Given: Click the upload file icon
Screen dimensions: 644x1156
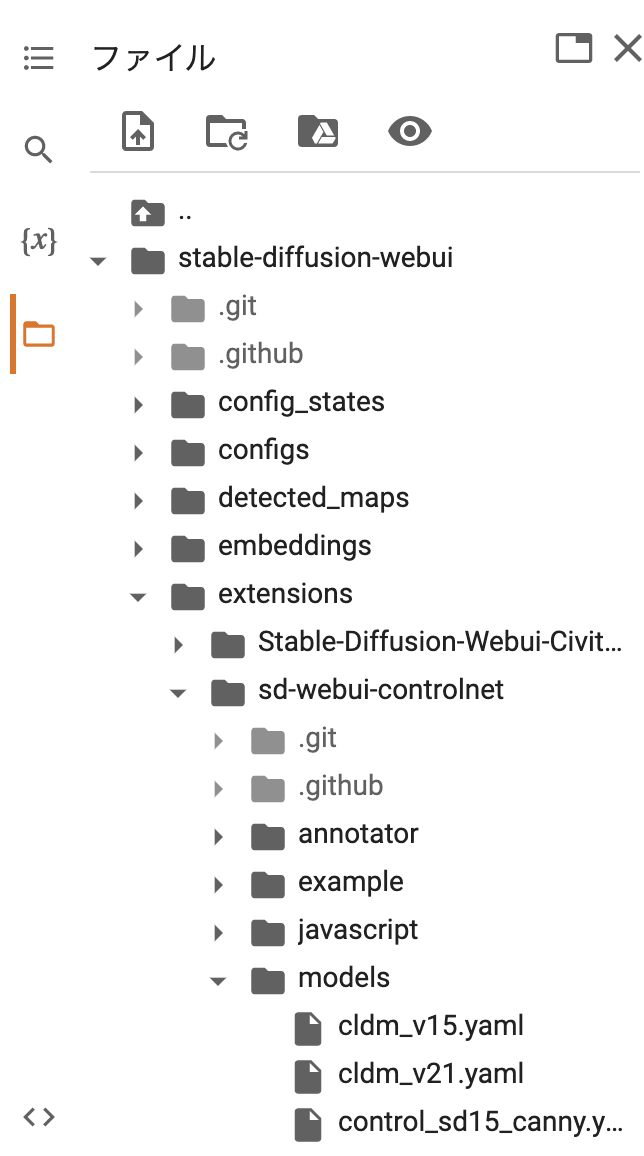Looking at the screenshot, I should [138, 131].
